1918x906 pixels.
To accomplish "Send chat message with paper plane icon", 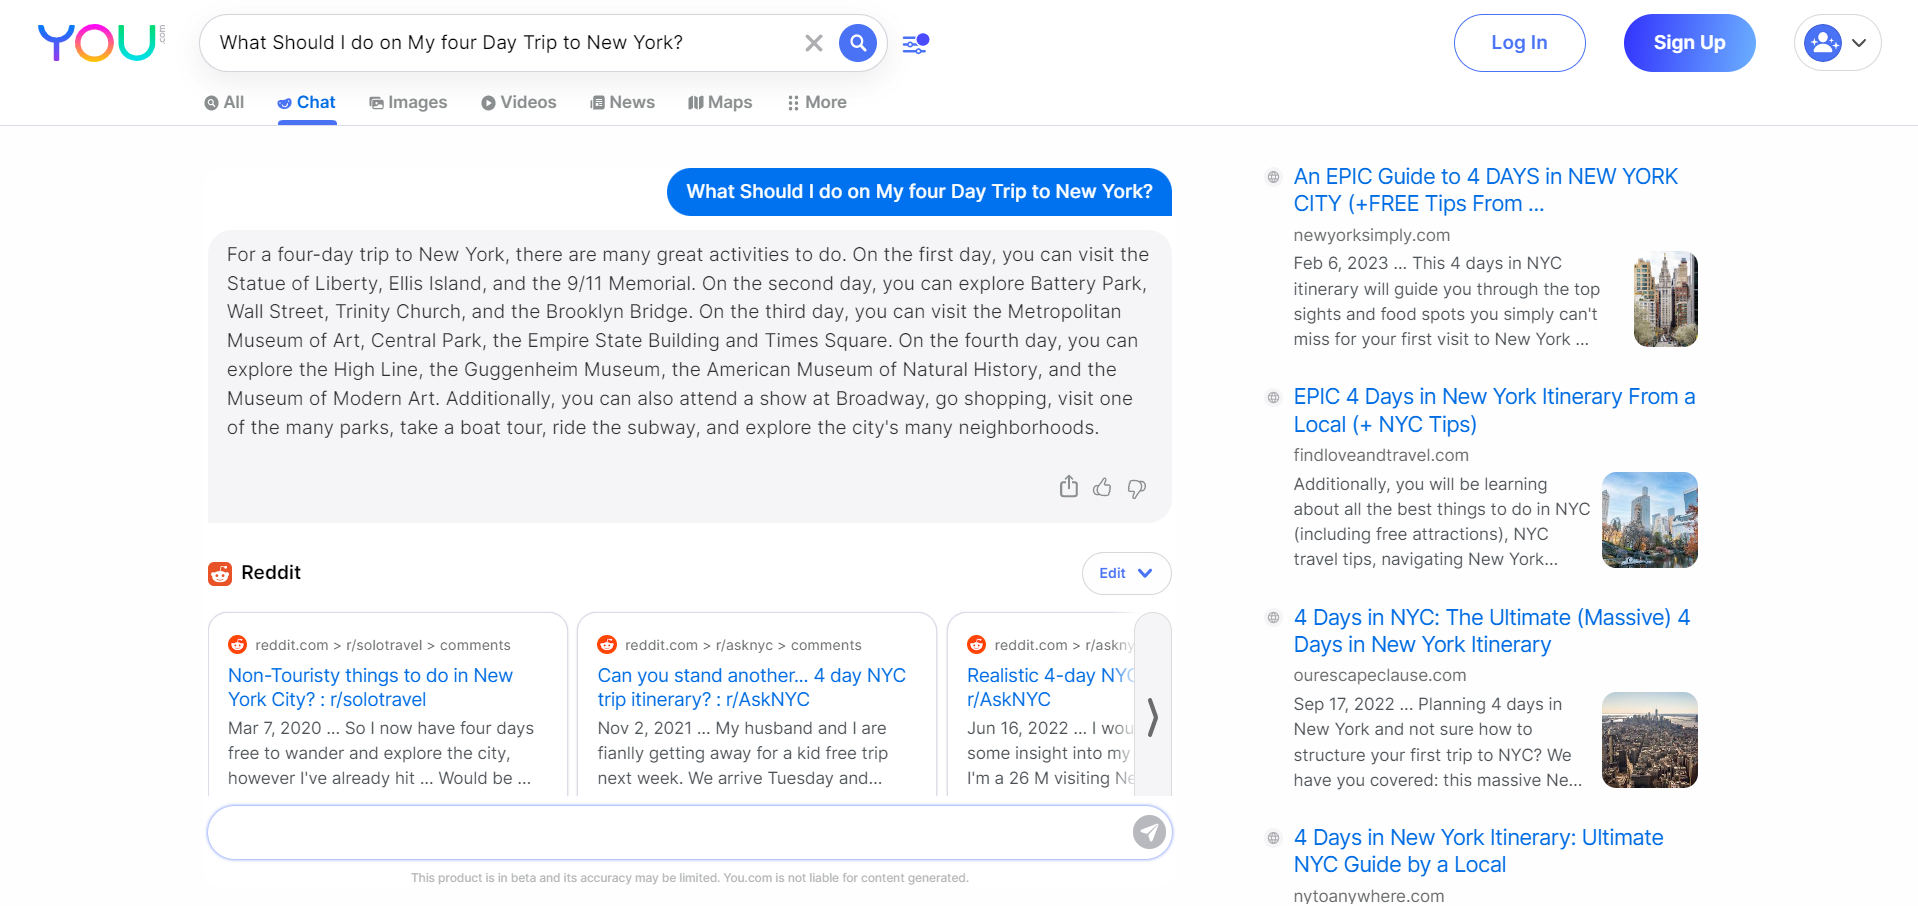I will [x=1149, y=832].
